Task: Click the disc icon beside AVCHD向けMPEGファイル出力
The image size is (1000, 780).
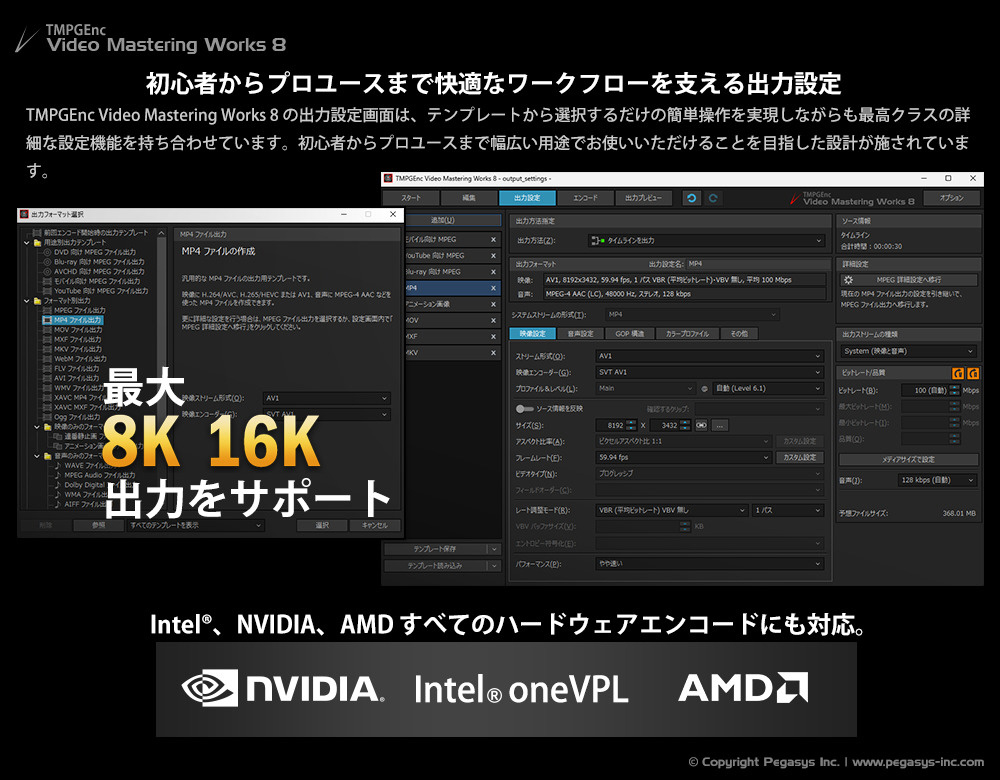Action: point(47,271)
